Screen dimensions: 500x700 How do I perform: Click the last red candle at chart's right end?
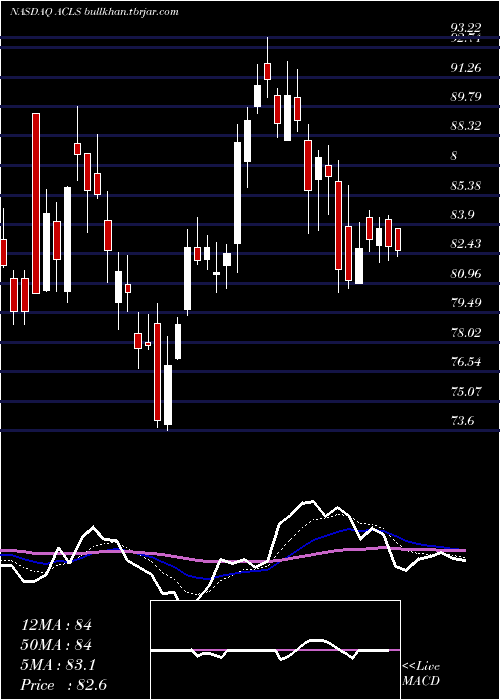pyautogui.click(x=398, y=239)
